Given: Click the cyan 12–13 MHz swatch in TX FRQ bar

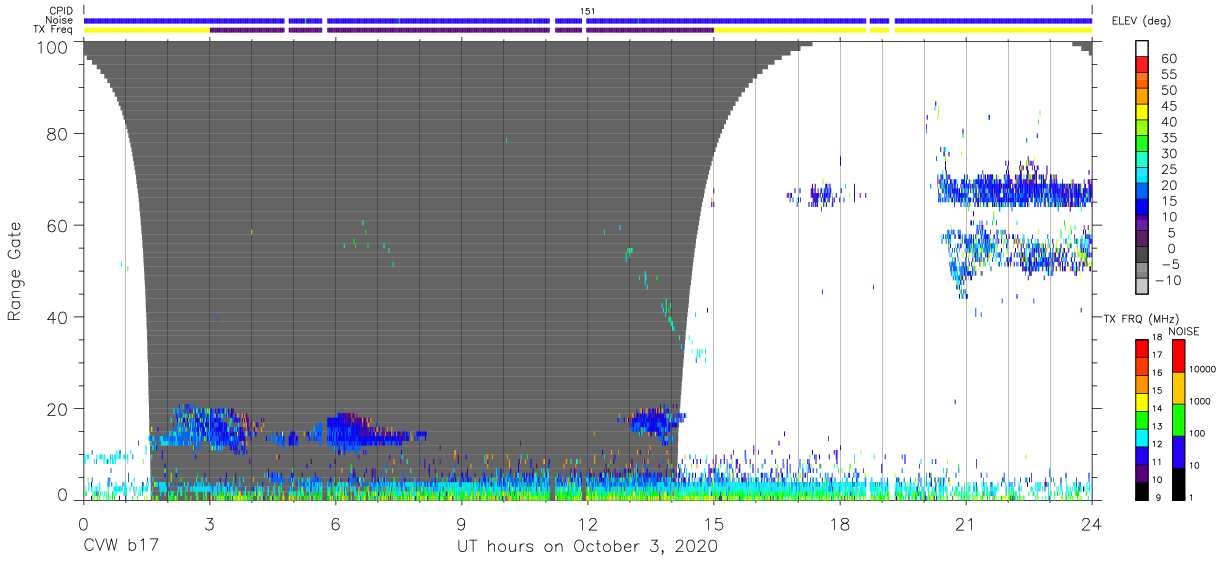Looking at the screenshot, I should click(x=1142, y=437).
